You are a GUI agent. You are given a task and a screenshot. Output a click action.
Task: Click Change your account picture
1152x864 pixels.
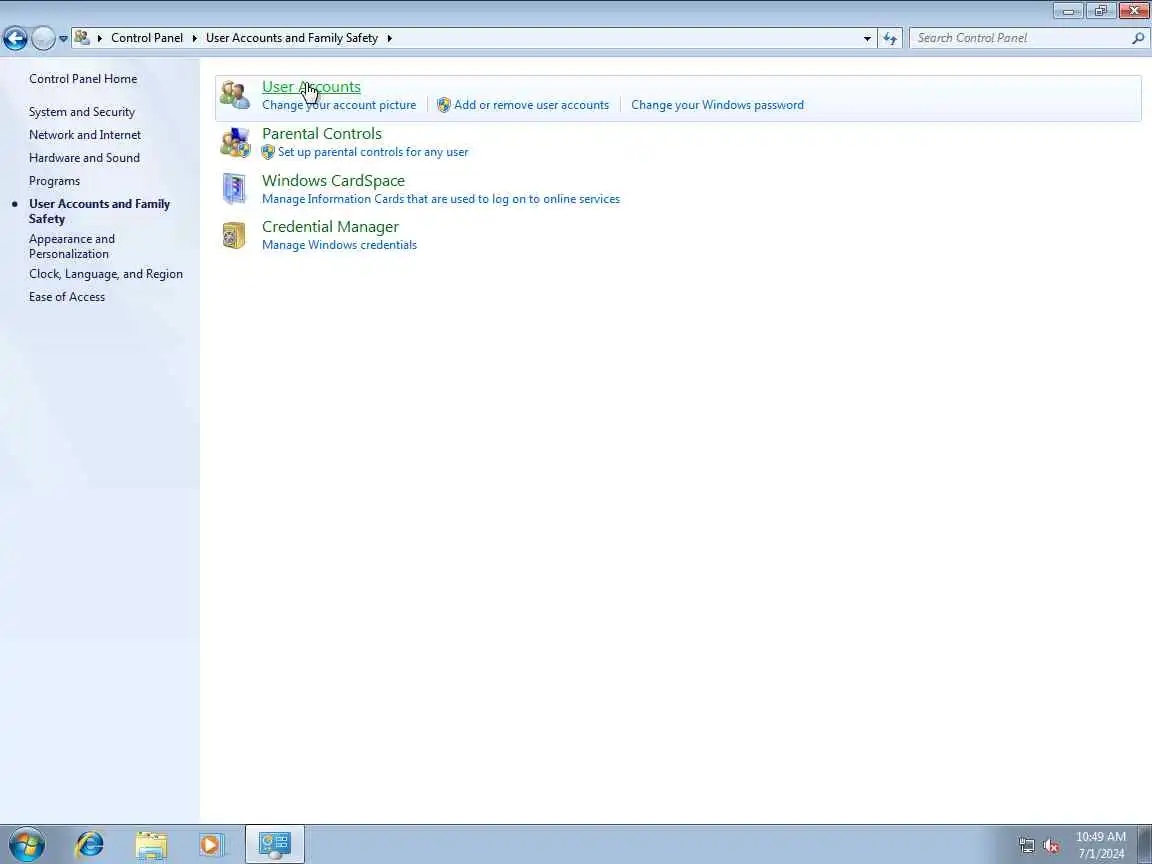[x=339, y=105]
